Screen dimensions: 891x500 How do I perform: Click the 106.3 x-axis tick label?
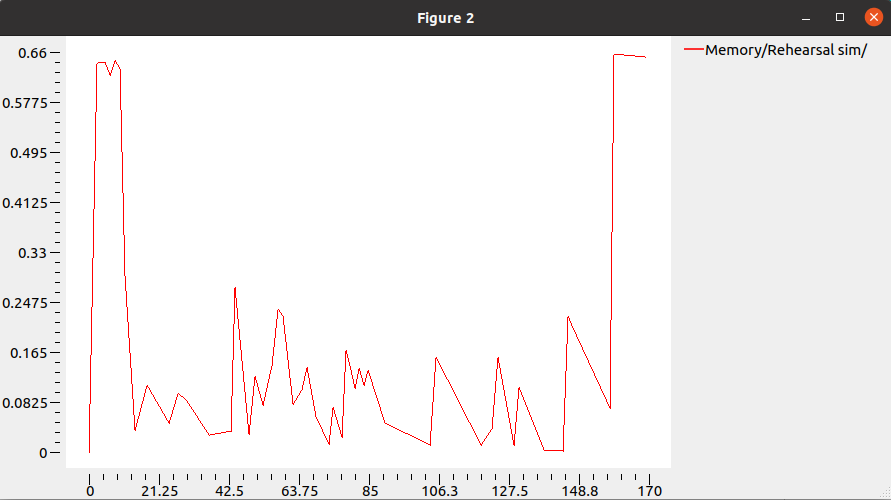coord(440,491)
